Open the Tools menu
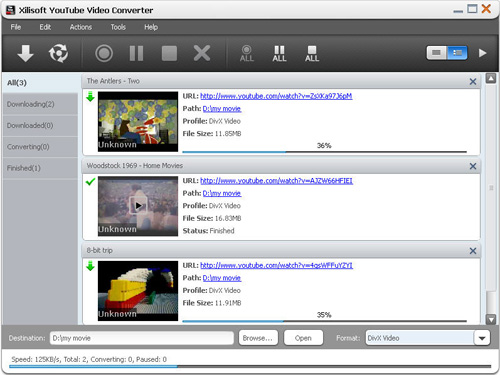The height and width of the screenshot is (375, 500). click(x=118, y=27)
